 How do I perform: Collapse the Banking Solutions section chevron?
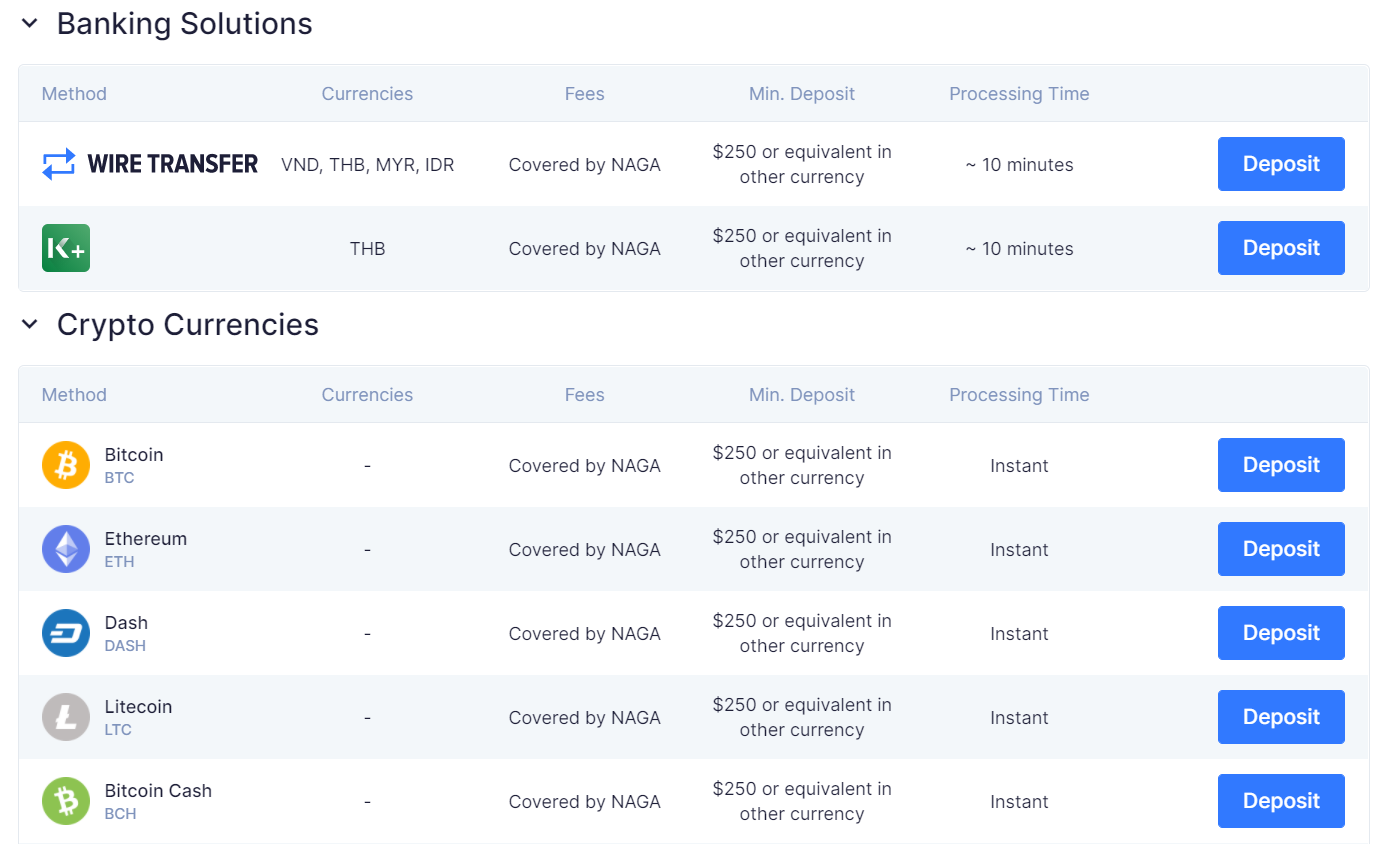[30, 23]
